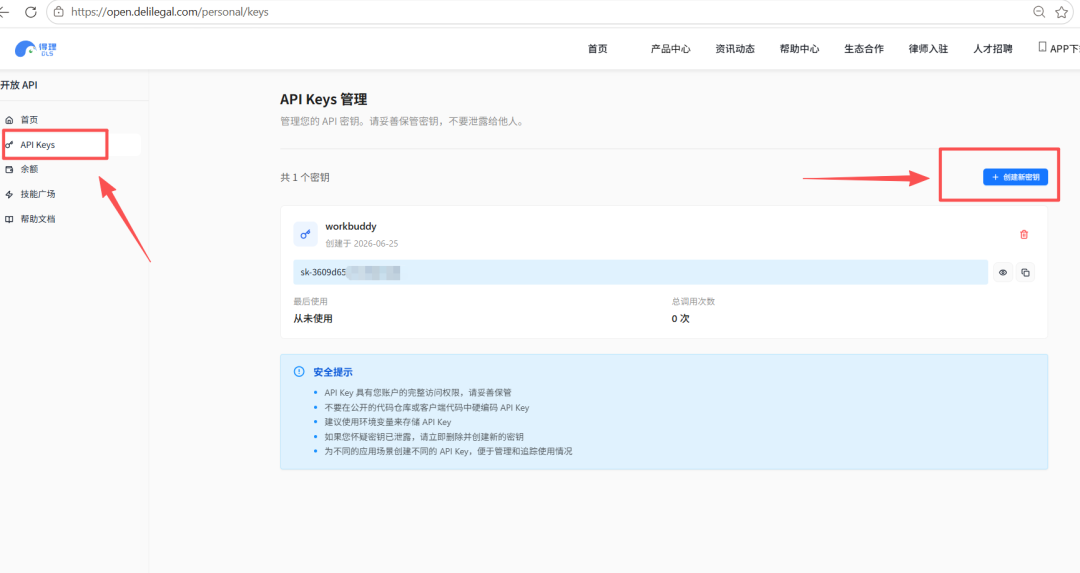Click the workbuddy key name

coord(351,226)
